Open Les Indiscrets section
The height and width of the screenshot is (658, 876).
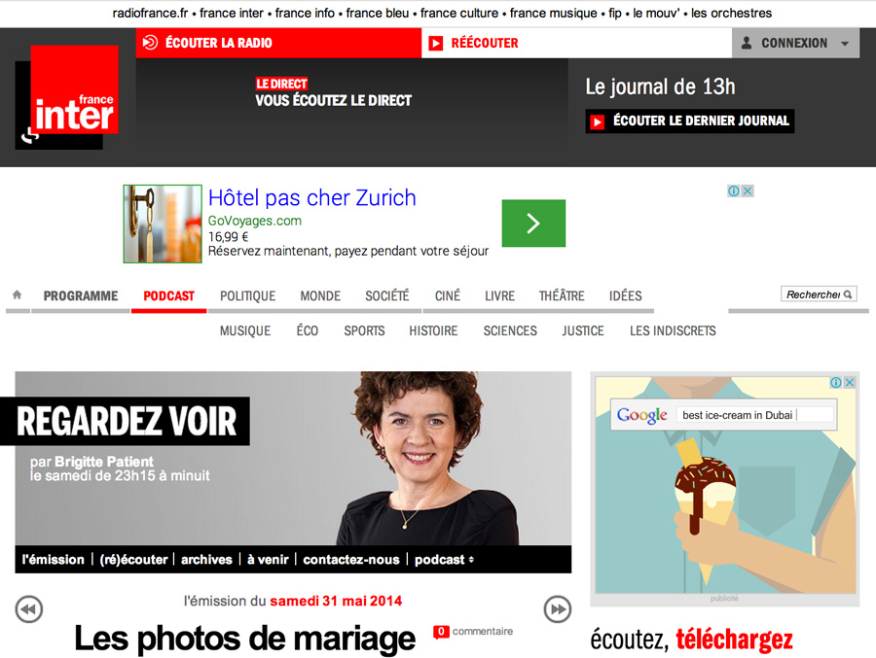click(x=673, y=331)
